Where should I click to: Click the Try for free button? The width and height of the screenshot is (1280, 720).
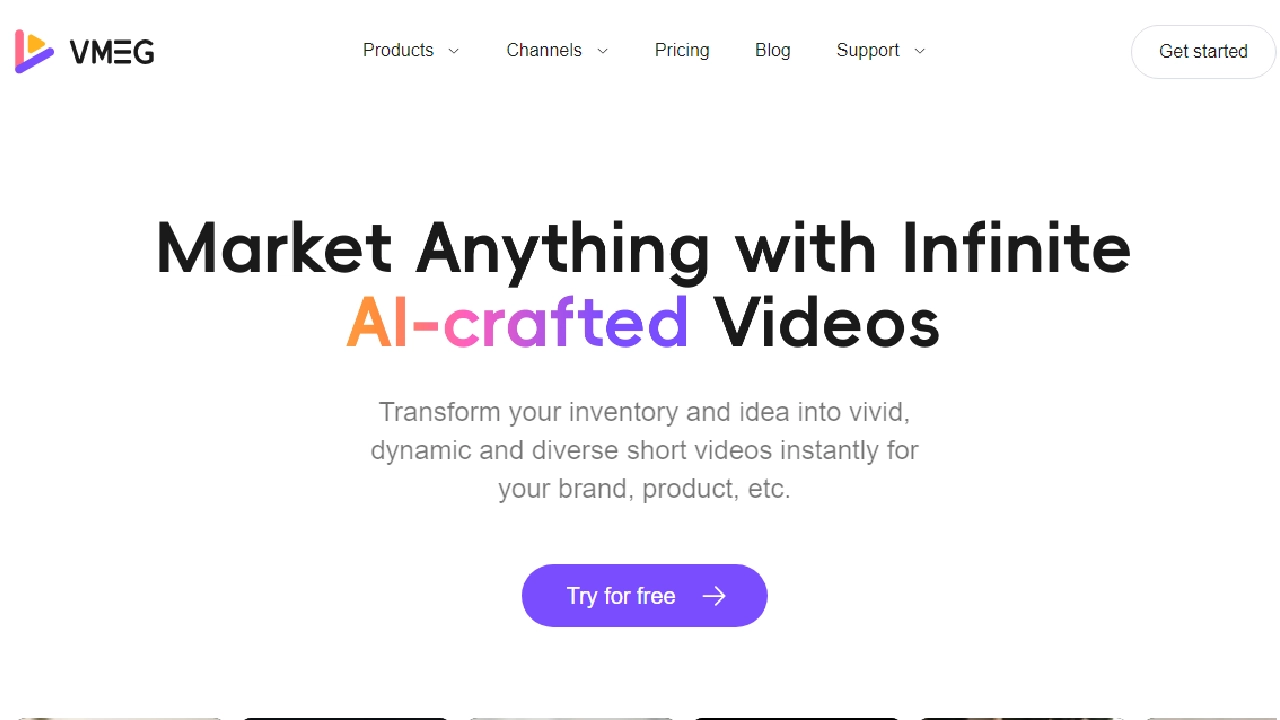(644, 596)
